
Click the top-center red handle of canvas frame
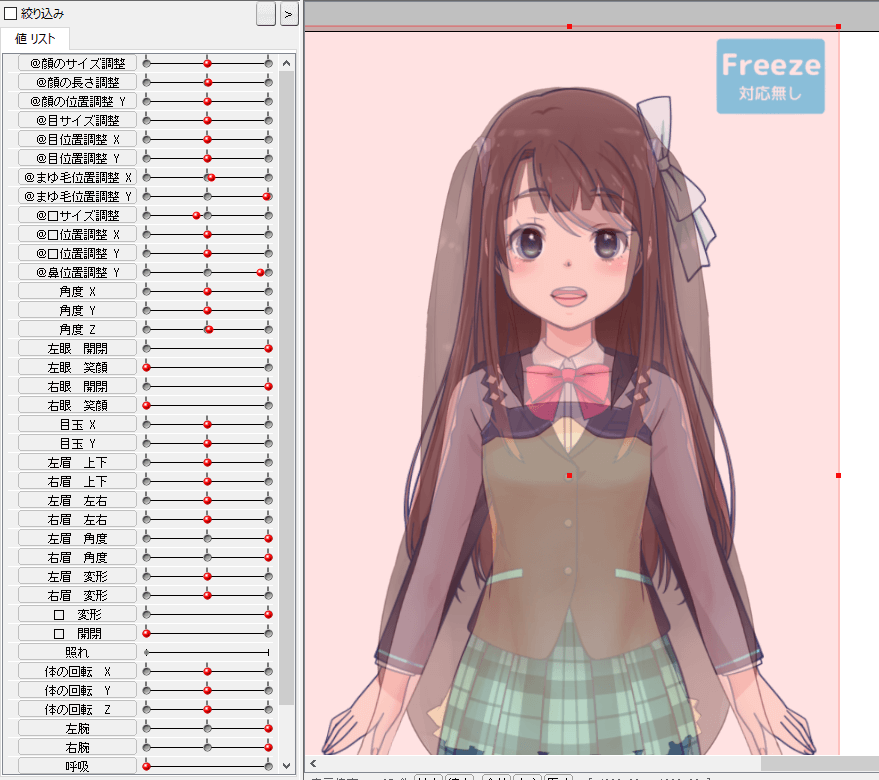569,26
